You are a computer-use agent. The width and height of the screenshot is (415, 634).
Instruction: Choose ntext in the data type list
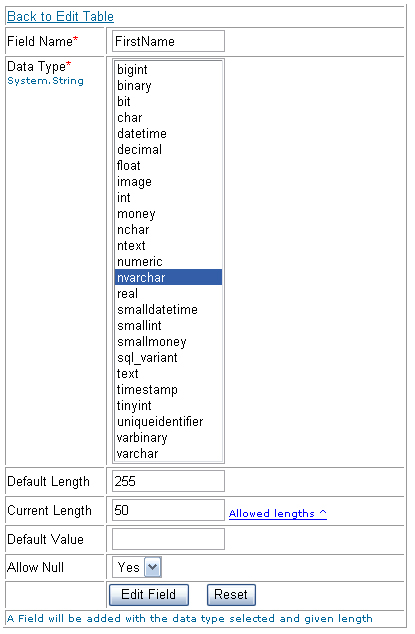(x=168, y=245)
